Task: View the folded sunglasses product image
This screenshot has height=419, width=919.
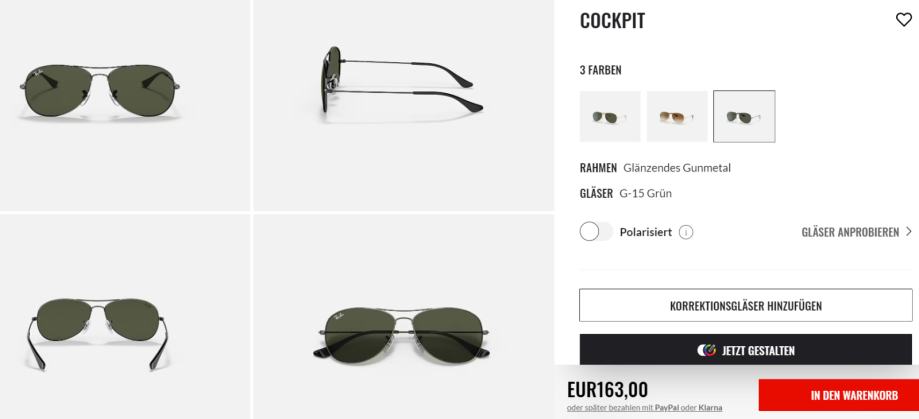Action: click(x=404, y=316)
